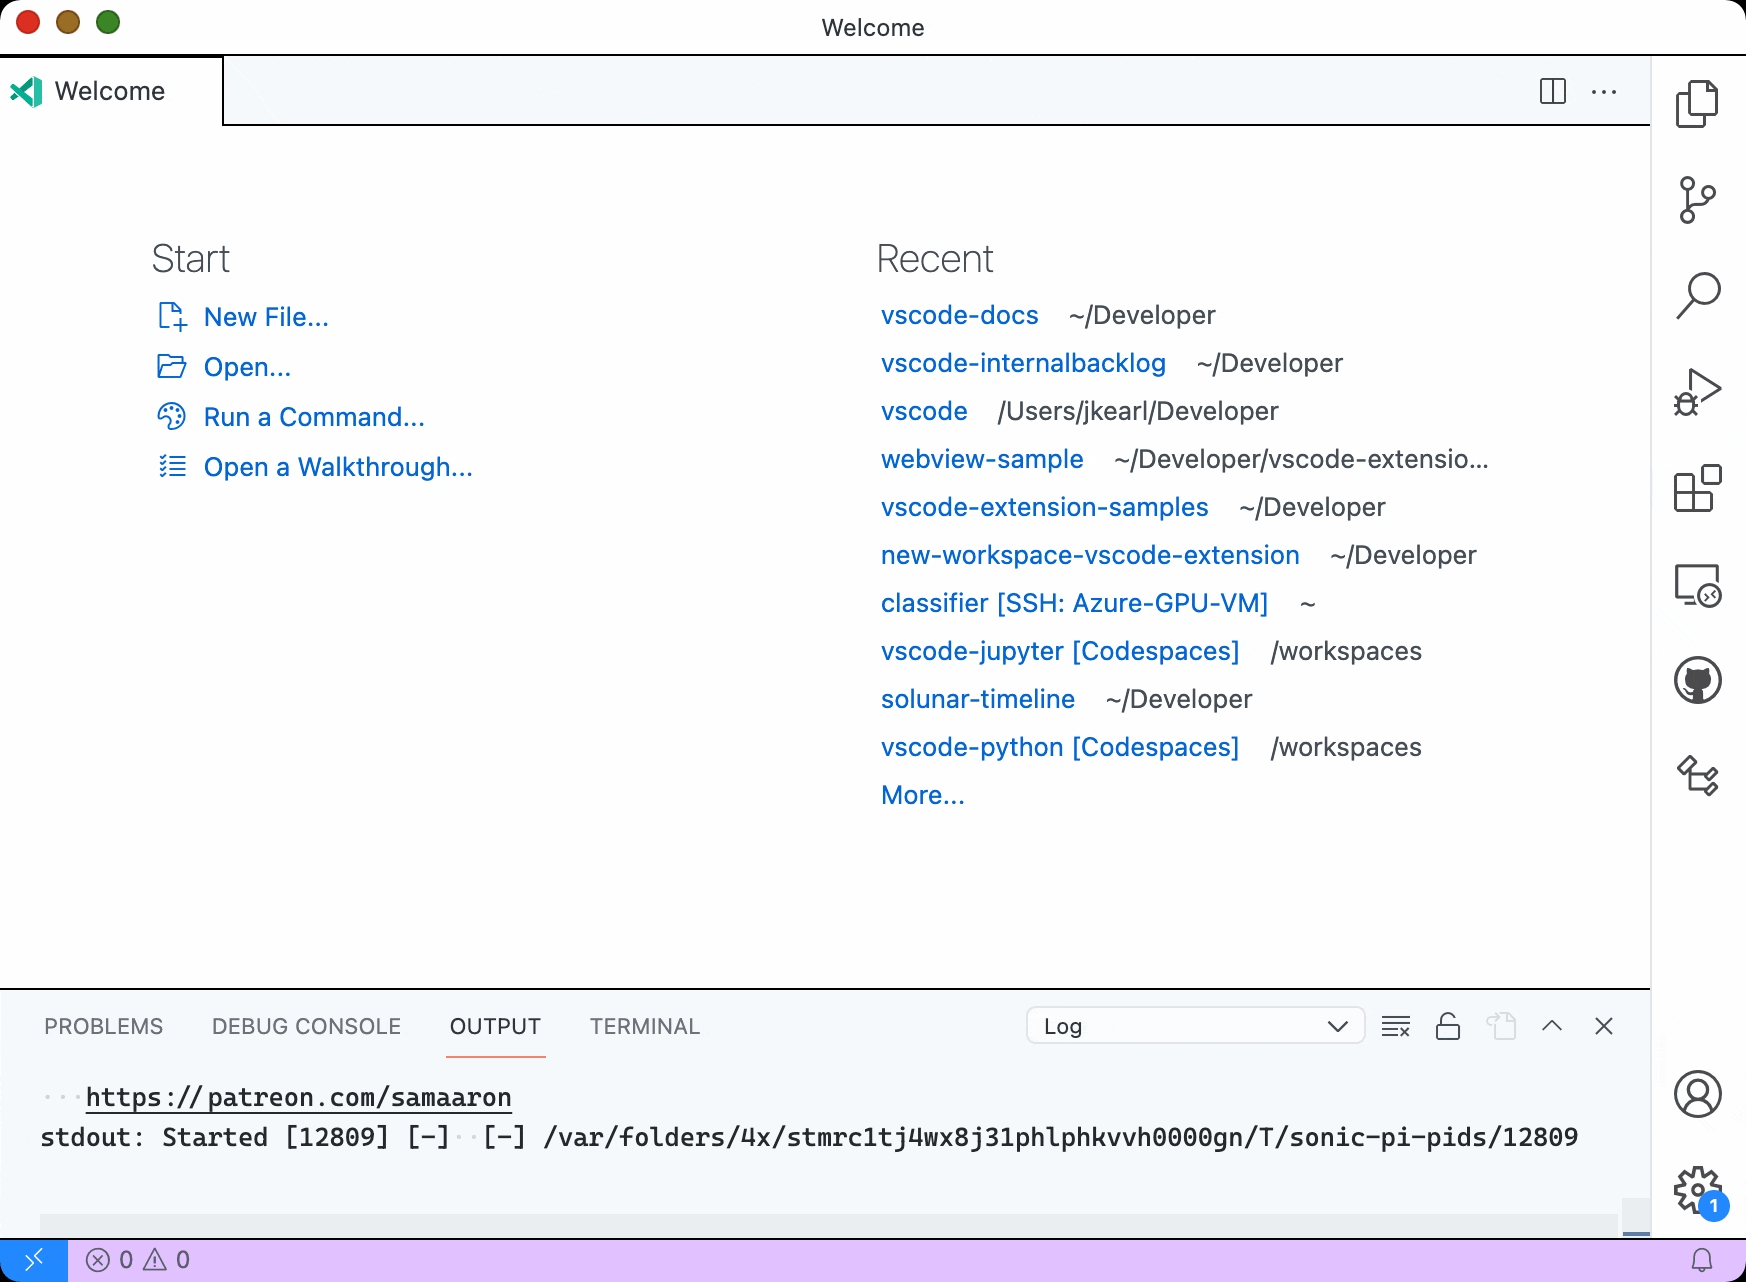Maximize the panel with the chevron

[1552, 1026]
